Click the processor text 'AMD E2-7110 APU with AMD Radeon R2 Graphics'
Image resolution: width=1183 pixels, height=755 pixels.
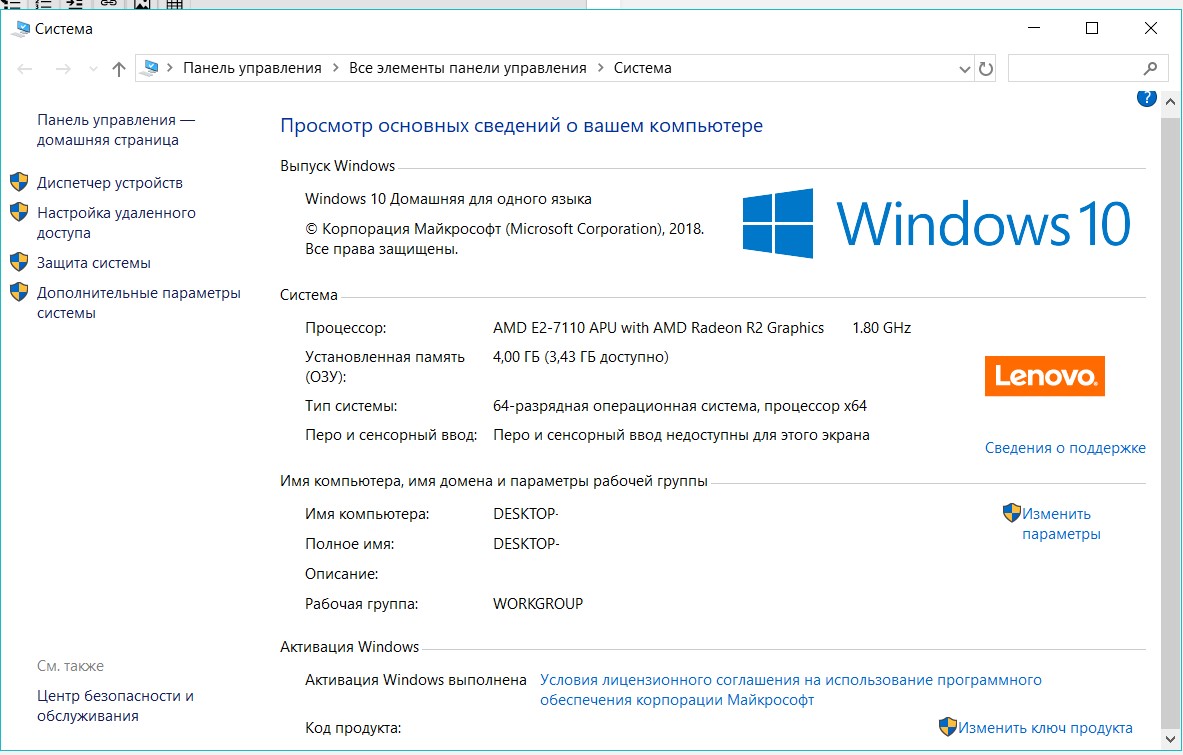[658, 327]
